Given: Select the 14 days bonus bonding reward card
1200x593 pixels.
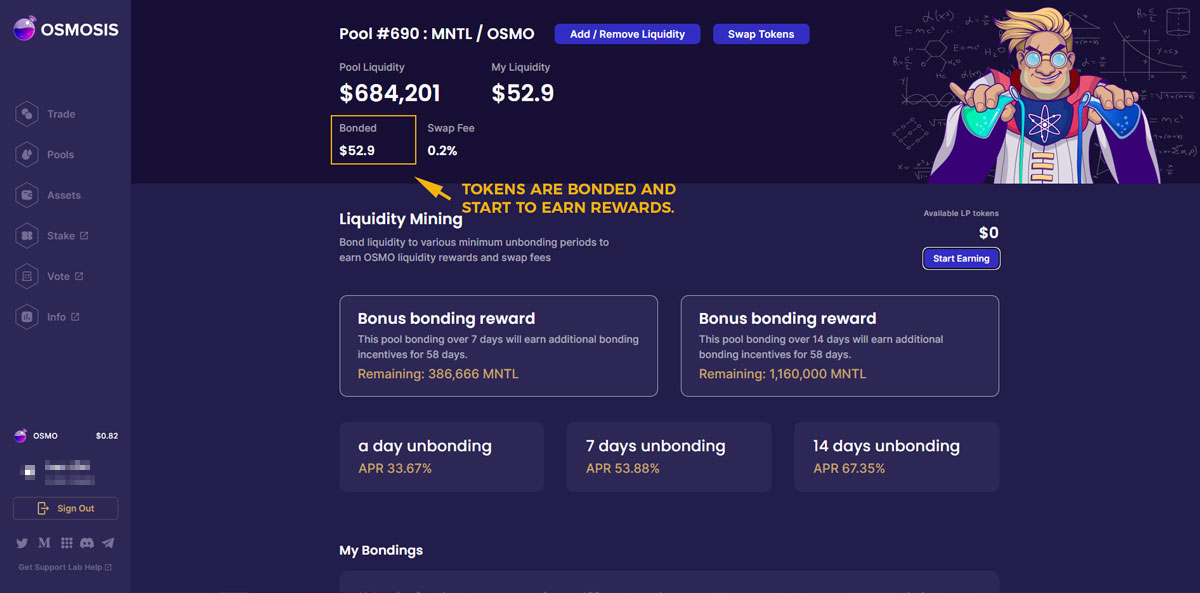Looking at the screenshot, I should pos(840,346).
